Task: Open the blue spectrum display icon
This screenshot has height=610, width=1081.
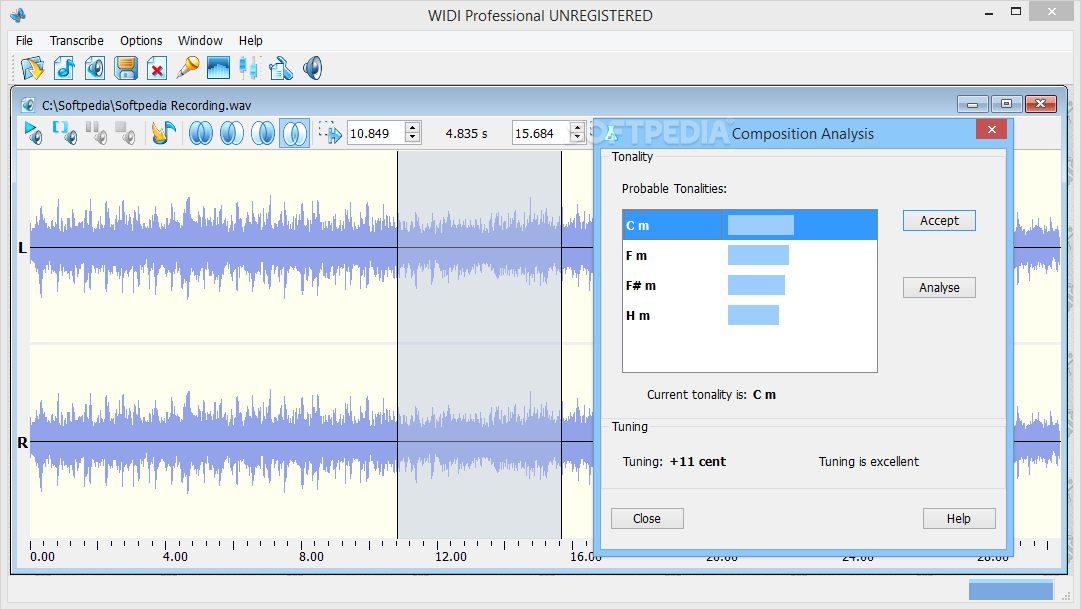Action: pyautogui.click(x=218, y=68)
